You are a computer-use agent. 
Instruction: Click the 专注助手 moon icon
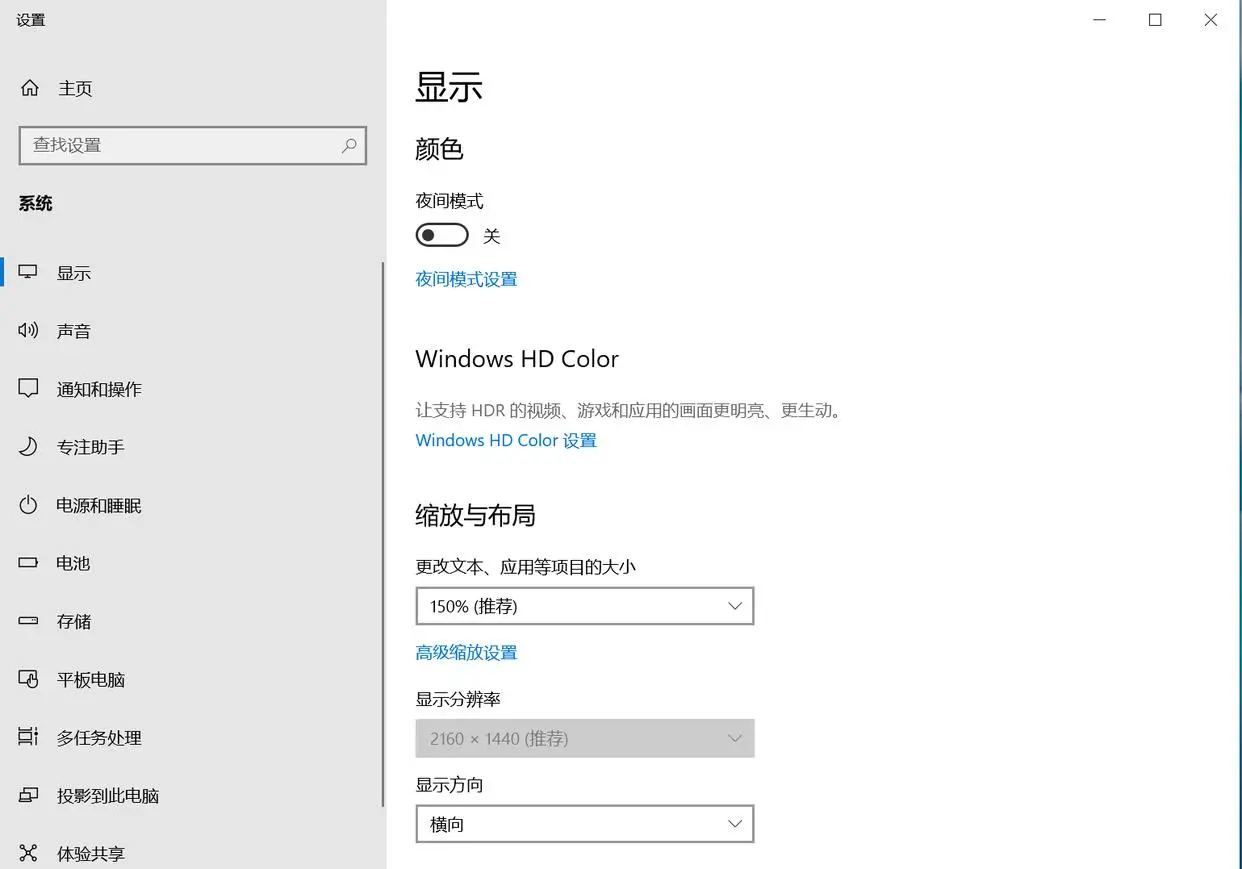point(28,447)
